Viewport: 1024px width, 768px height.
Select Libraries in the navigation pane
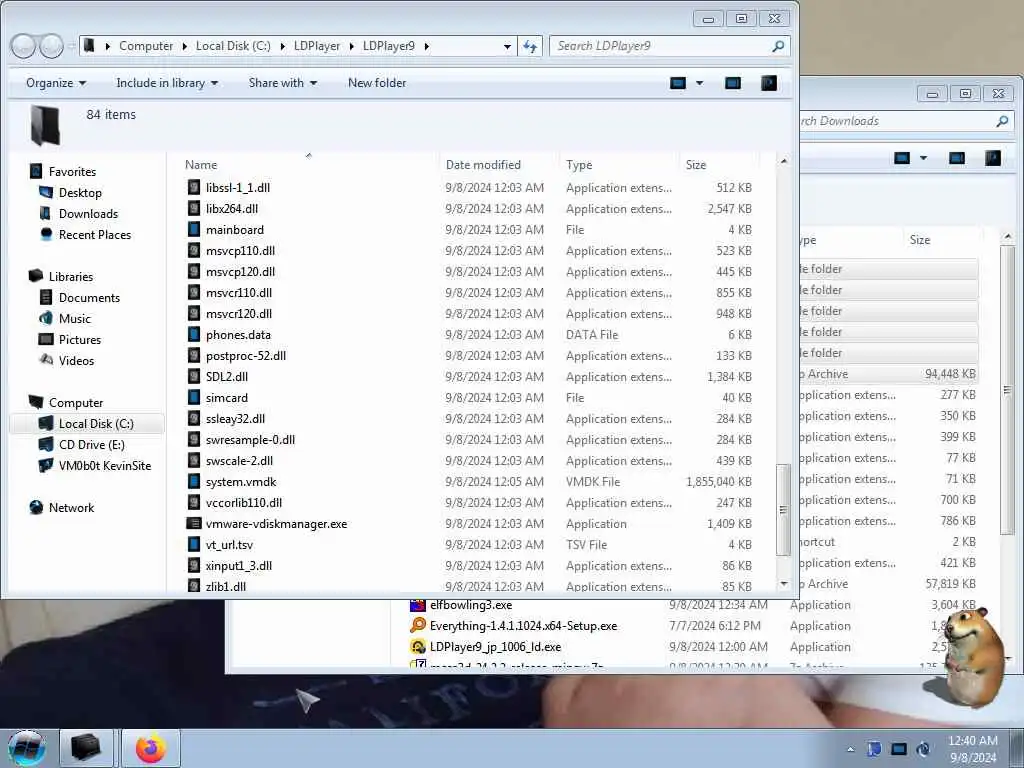(71, 277)
